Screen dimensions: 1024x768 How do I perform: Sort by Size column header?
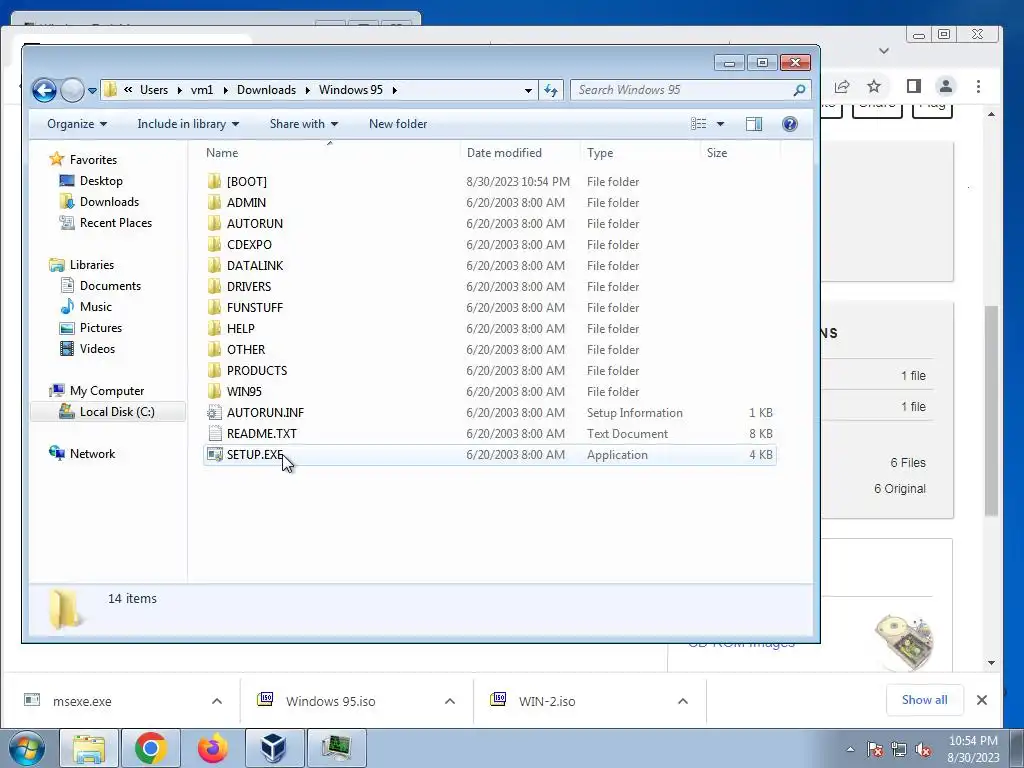(716, 153)
